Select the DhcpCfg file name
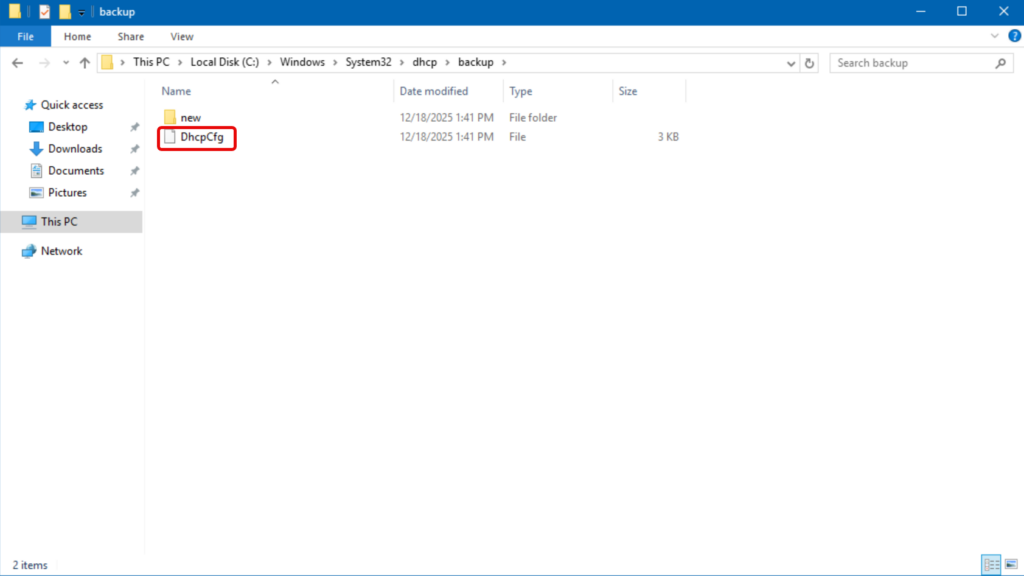 202,137
